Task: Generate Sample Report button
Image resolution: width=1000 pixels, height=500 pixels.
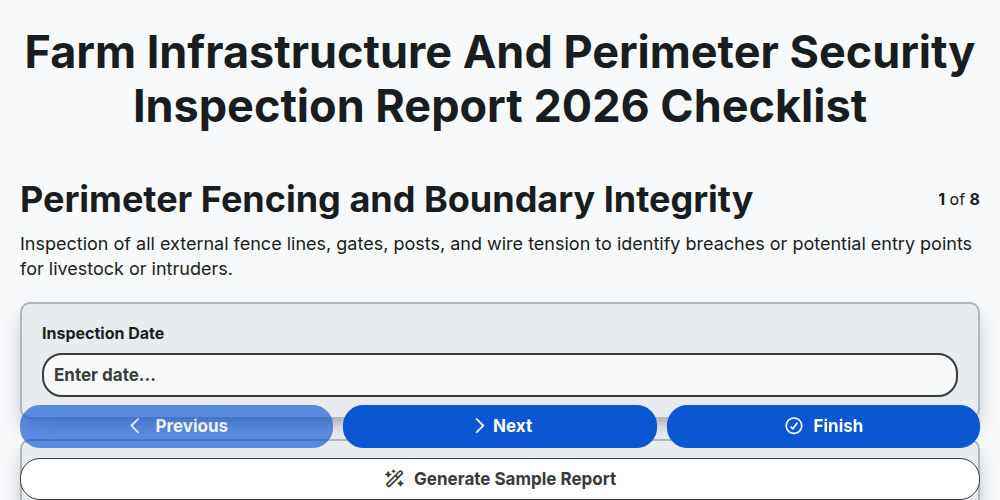Action: pos(500,479)
